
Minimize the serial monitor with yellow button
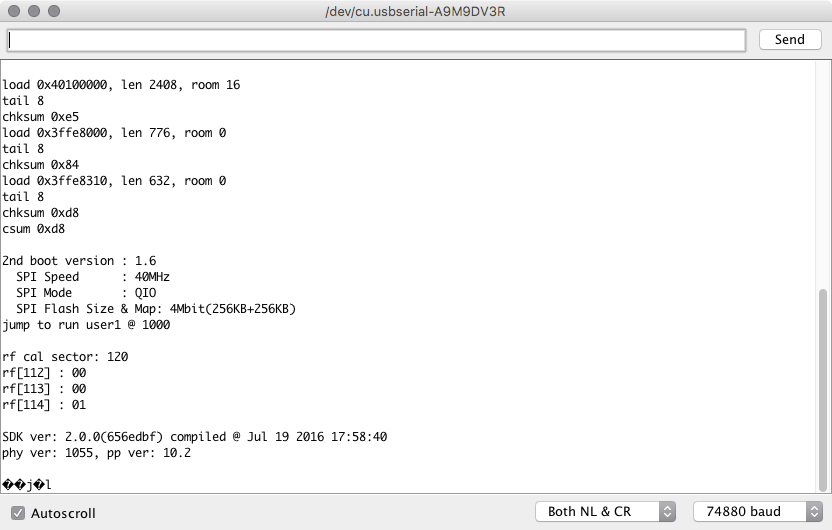(x=33, y=12)
